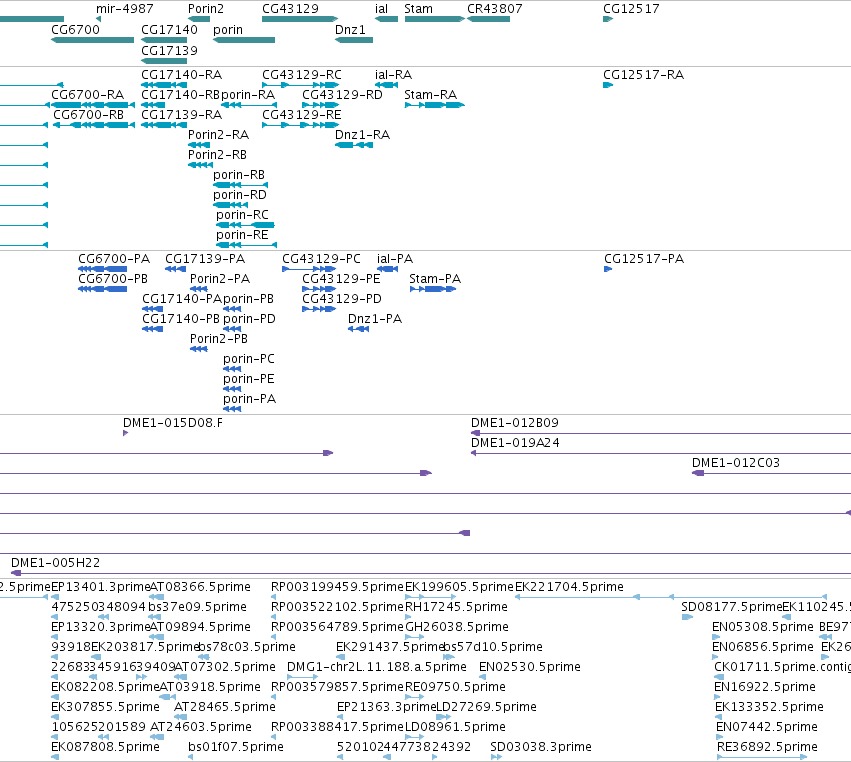Click EST LD27269.5prime
Image resolution: width=851 pixels, height=762 pixels.
point(444,717)
